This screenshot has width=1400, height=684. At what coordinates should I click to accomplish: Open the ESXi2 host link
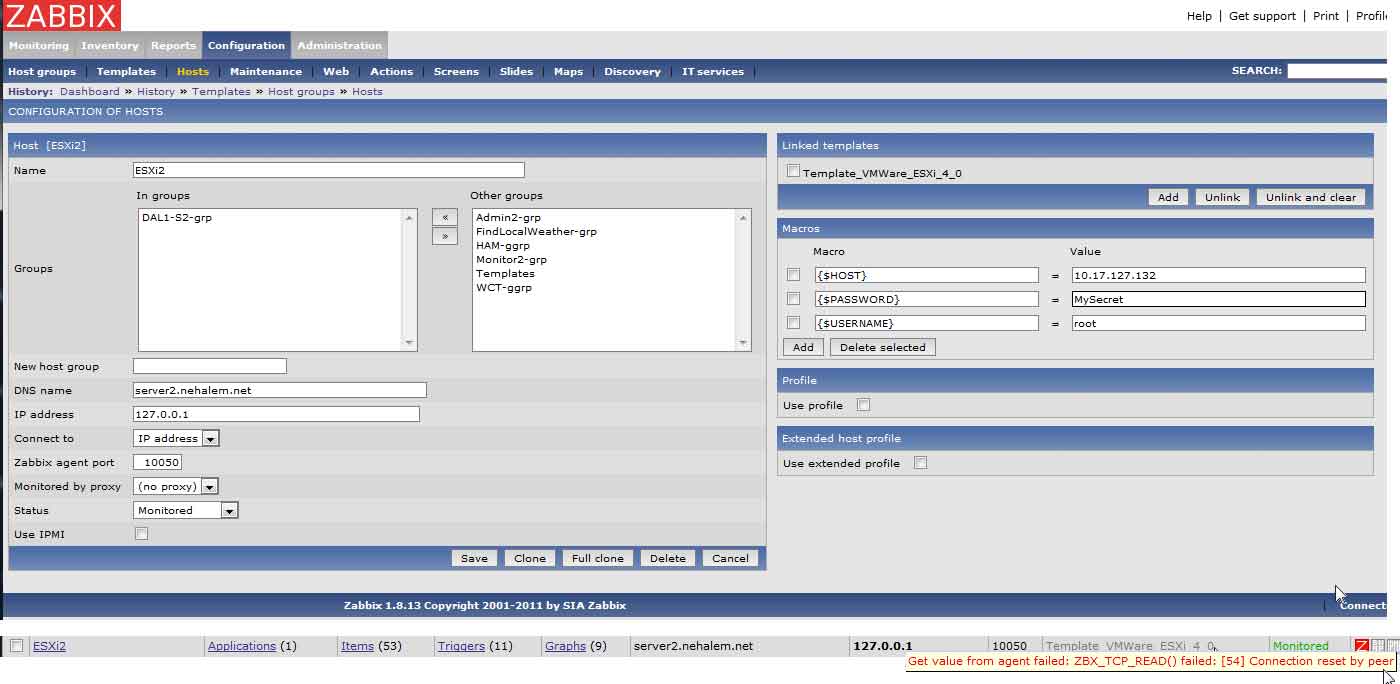pos(49,646)
